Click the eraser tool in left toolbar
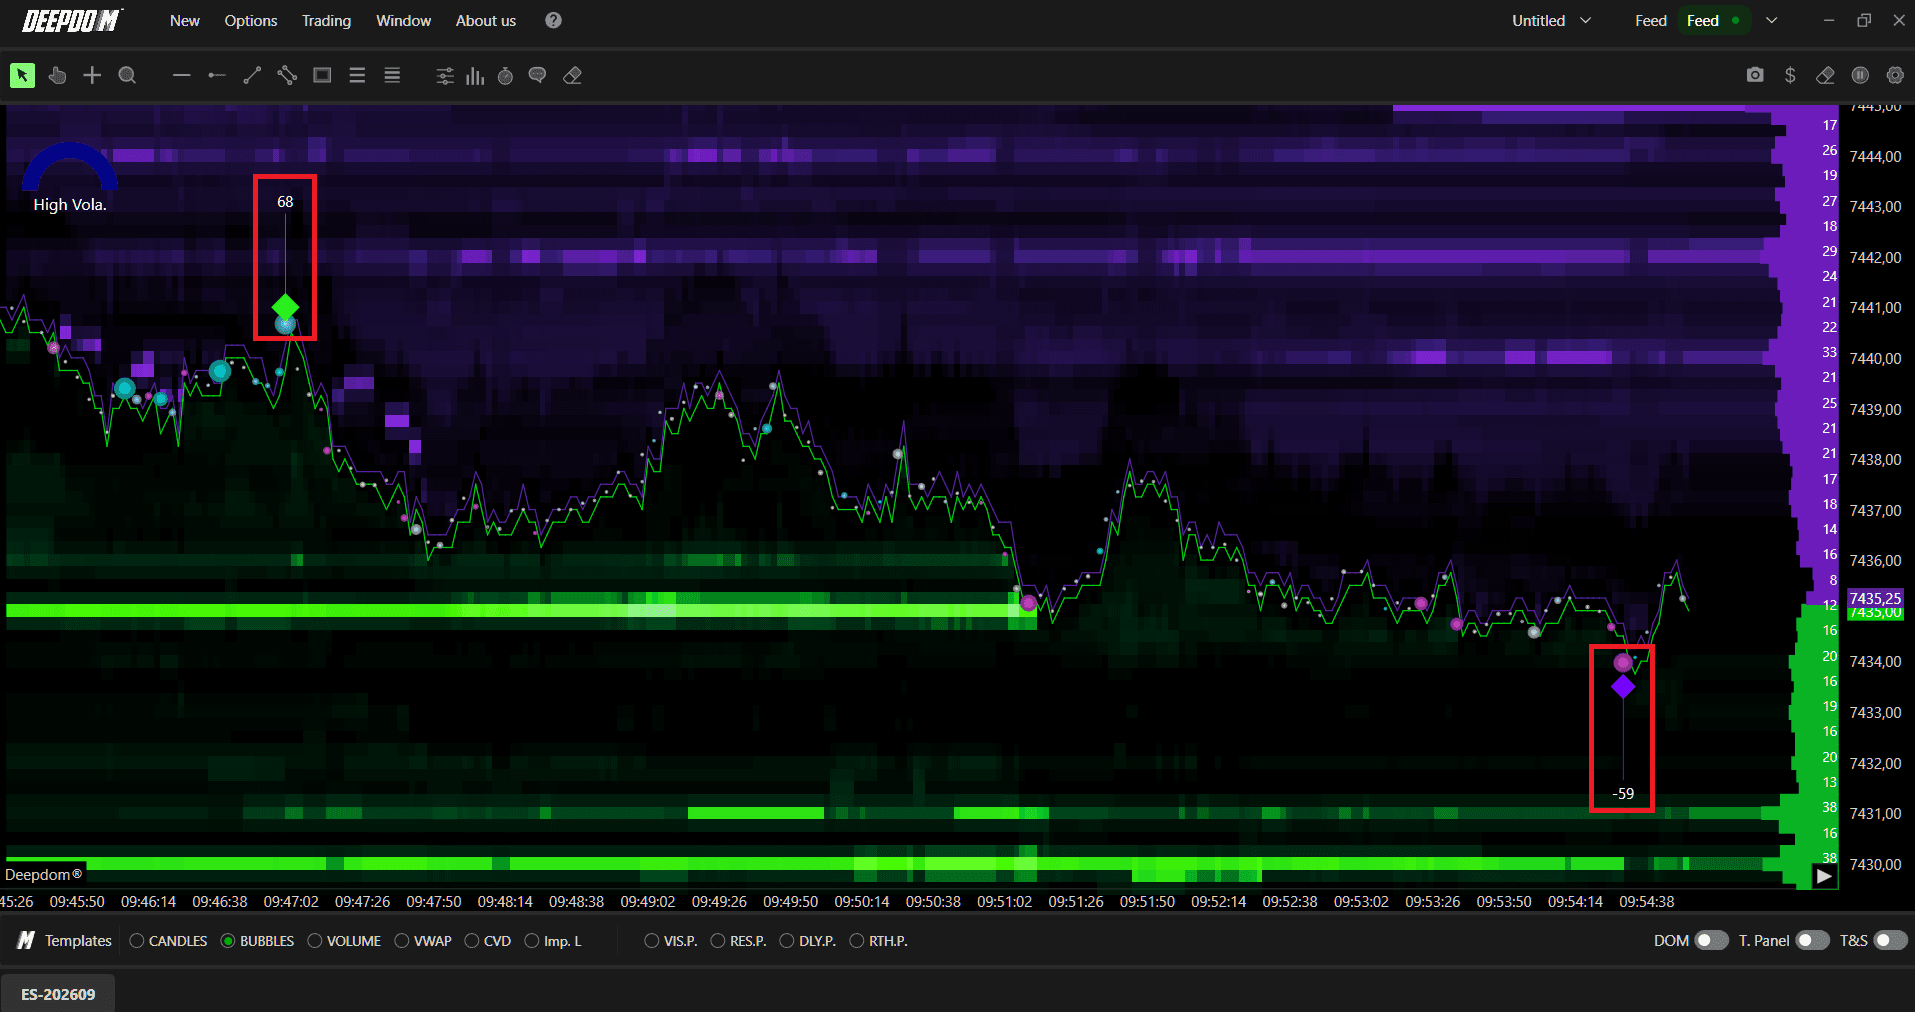This screenshot has height=1012, width=1915. [x=572, y=76]
